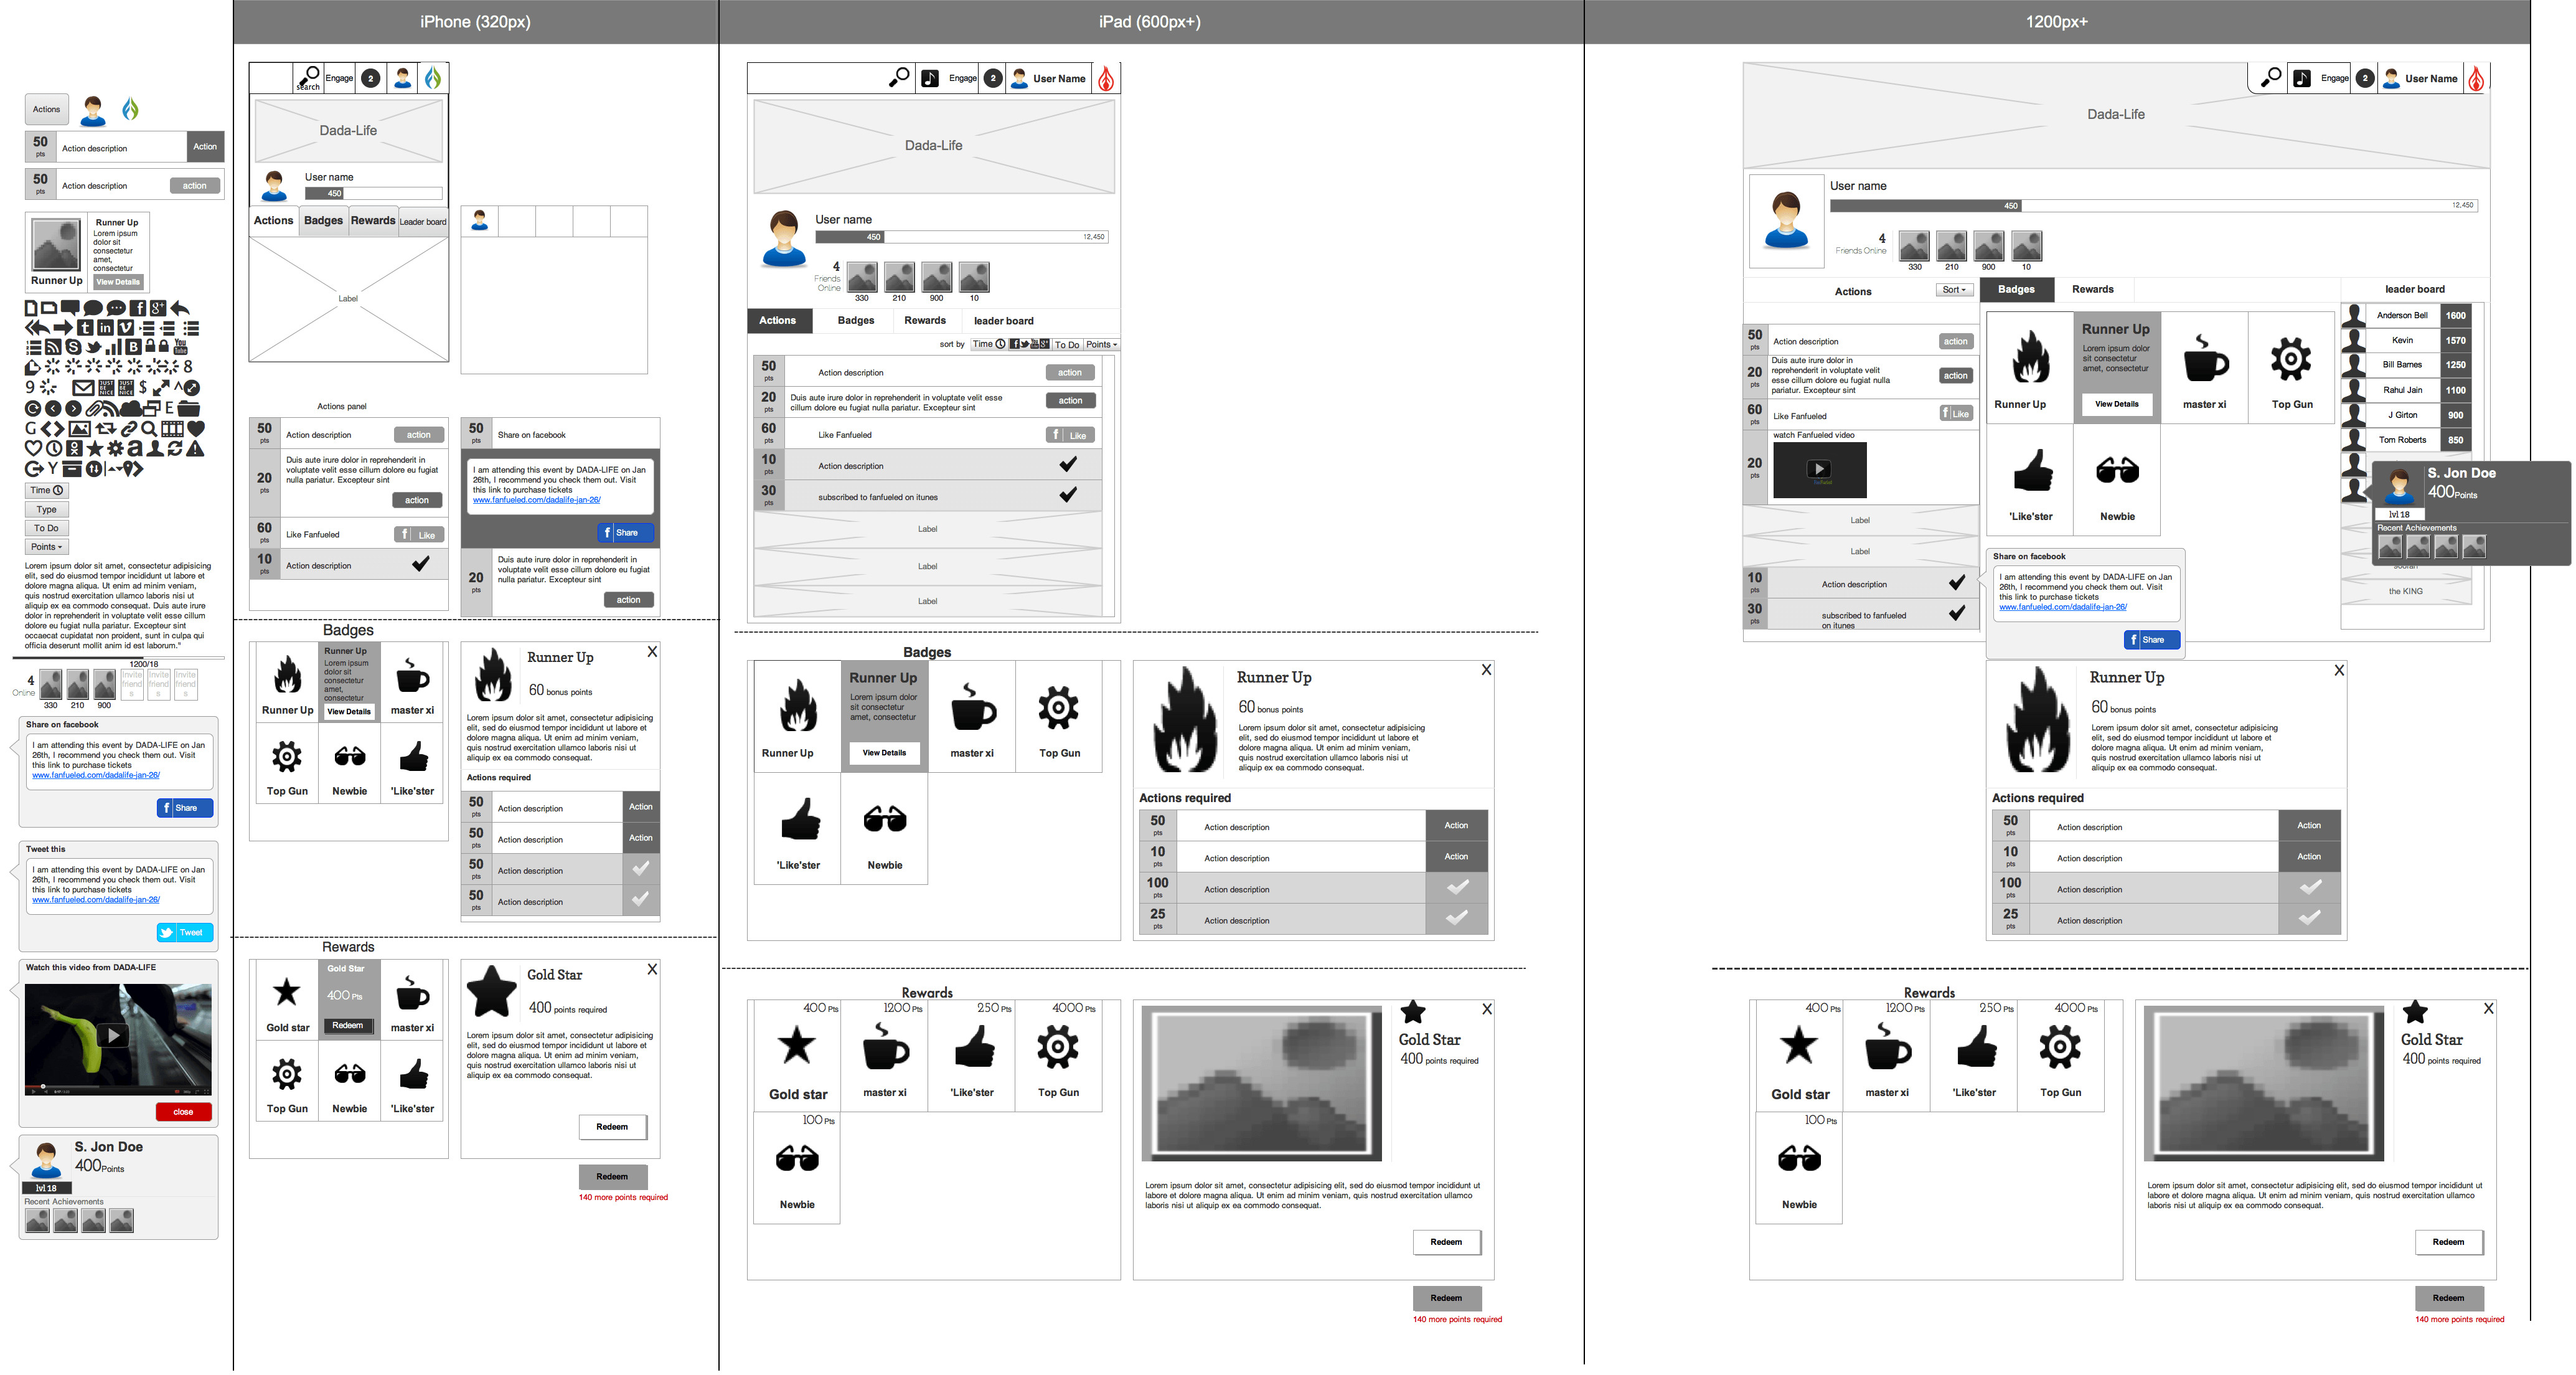Viewport: 2576px width, 1375px height.
Task: Click the red close button under the video
Action: [x=183, y=1111]
